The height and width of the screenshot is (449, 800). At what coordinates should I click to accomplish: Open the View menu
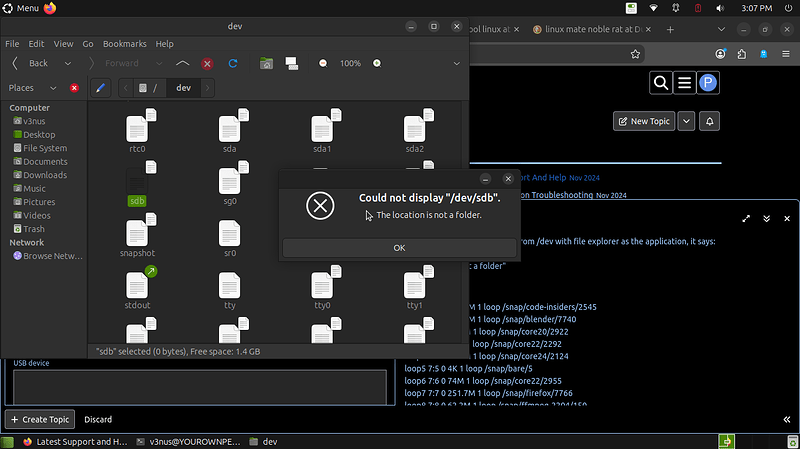click(x=63, y=44)
